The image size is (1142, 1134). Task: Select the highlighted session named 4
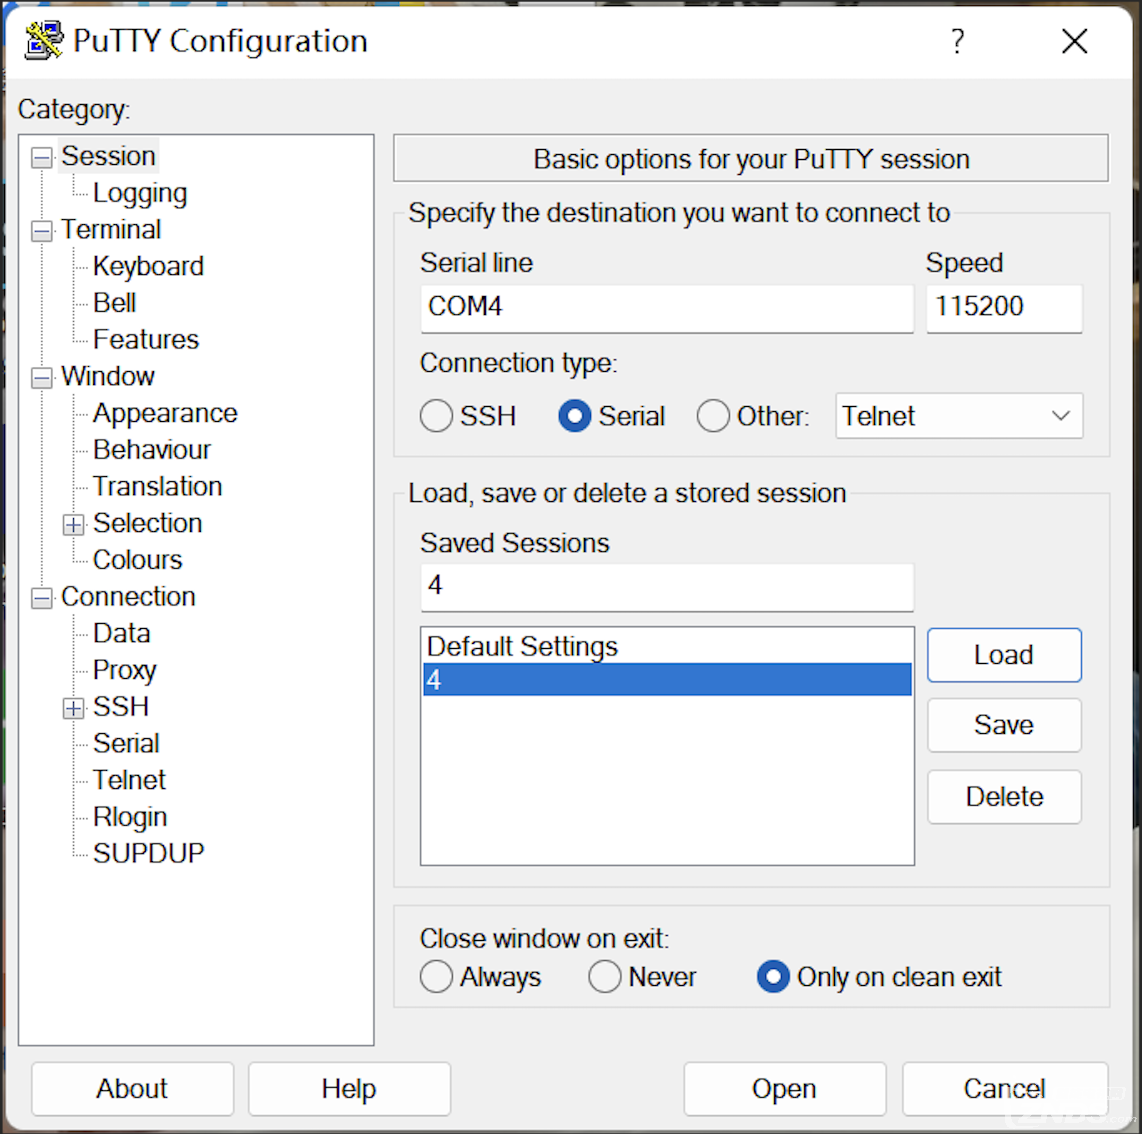666,680
